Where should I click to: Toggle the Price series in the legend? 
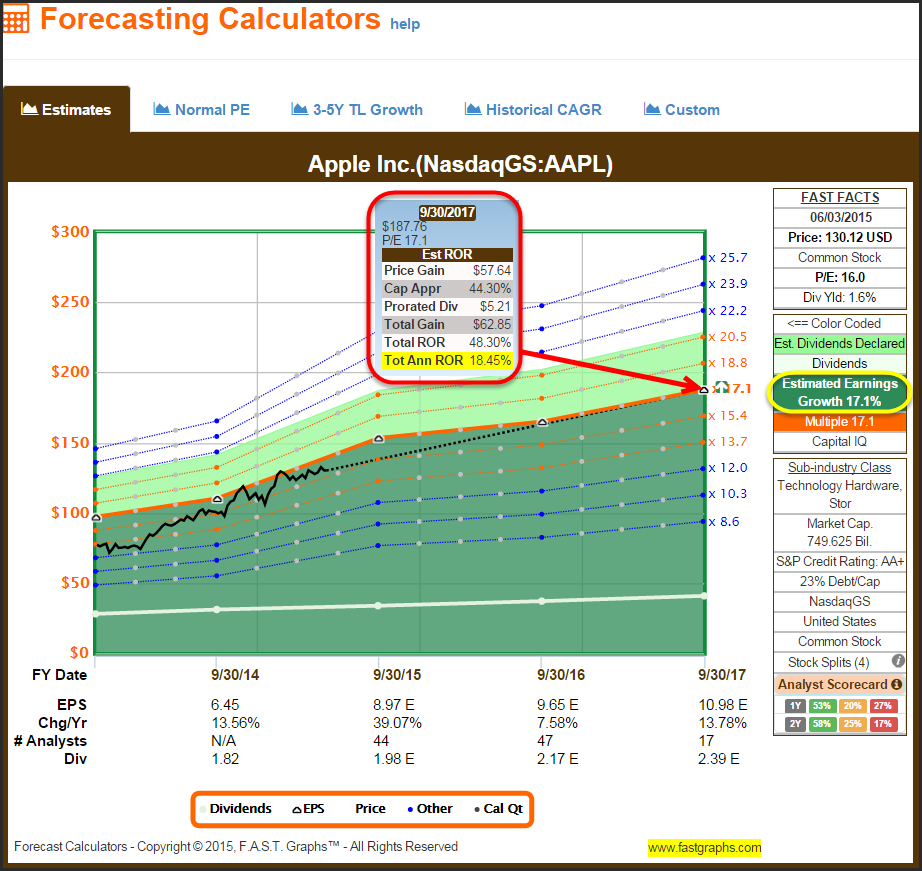coord(369,808)
